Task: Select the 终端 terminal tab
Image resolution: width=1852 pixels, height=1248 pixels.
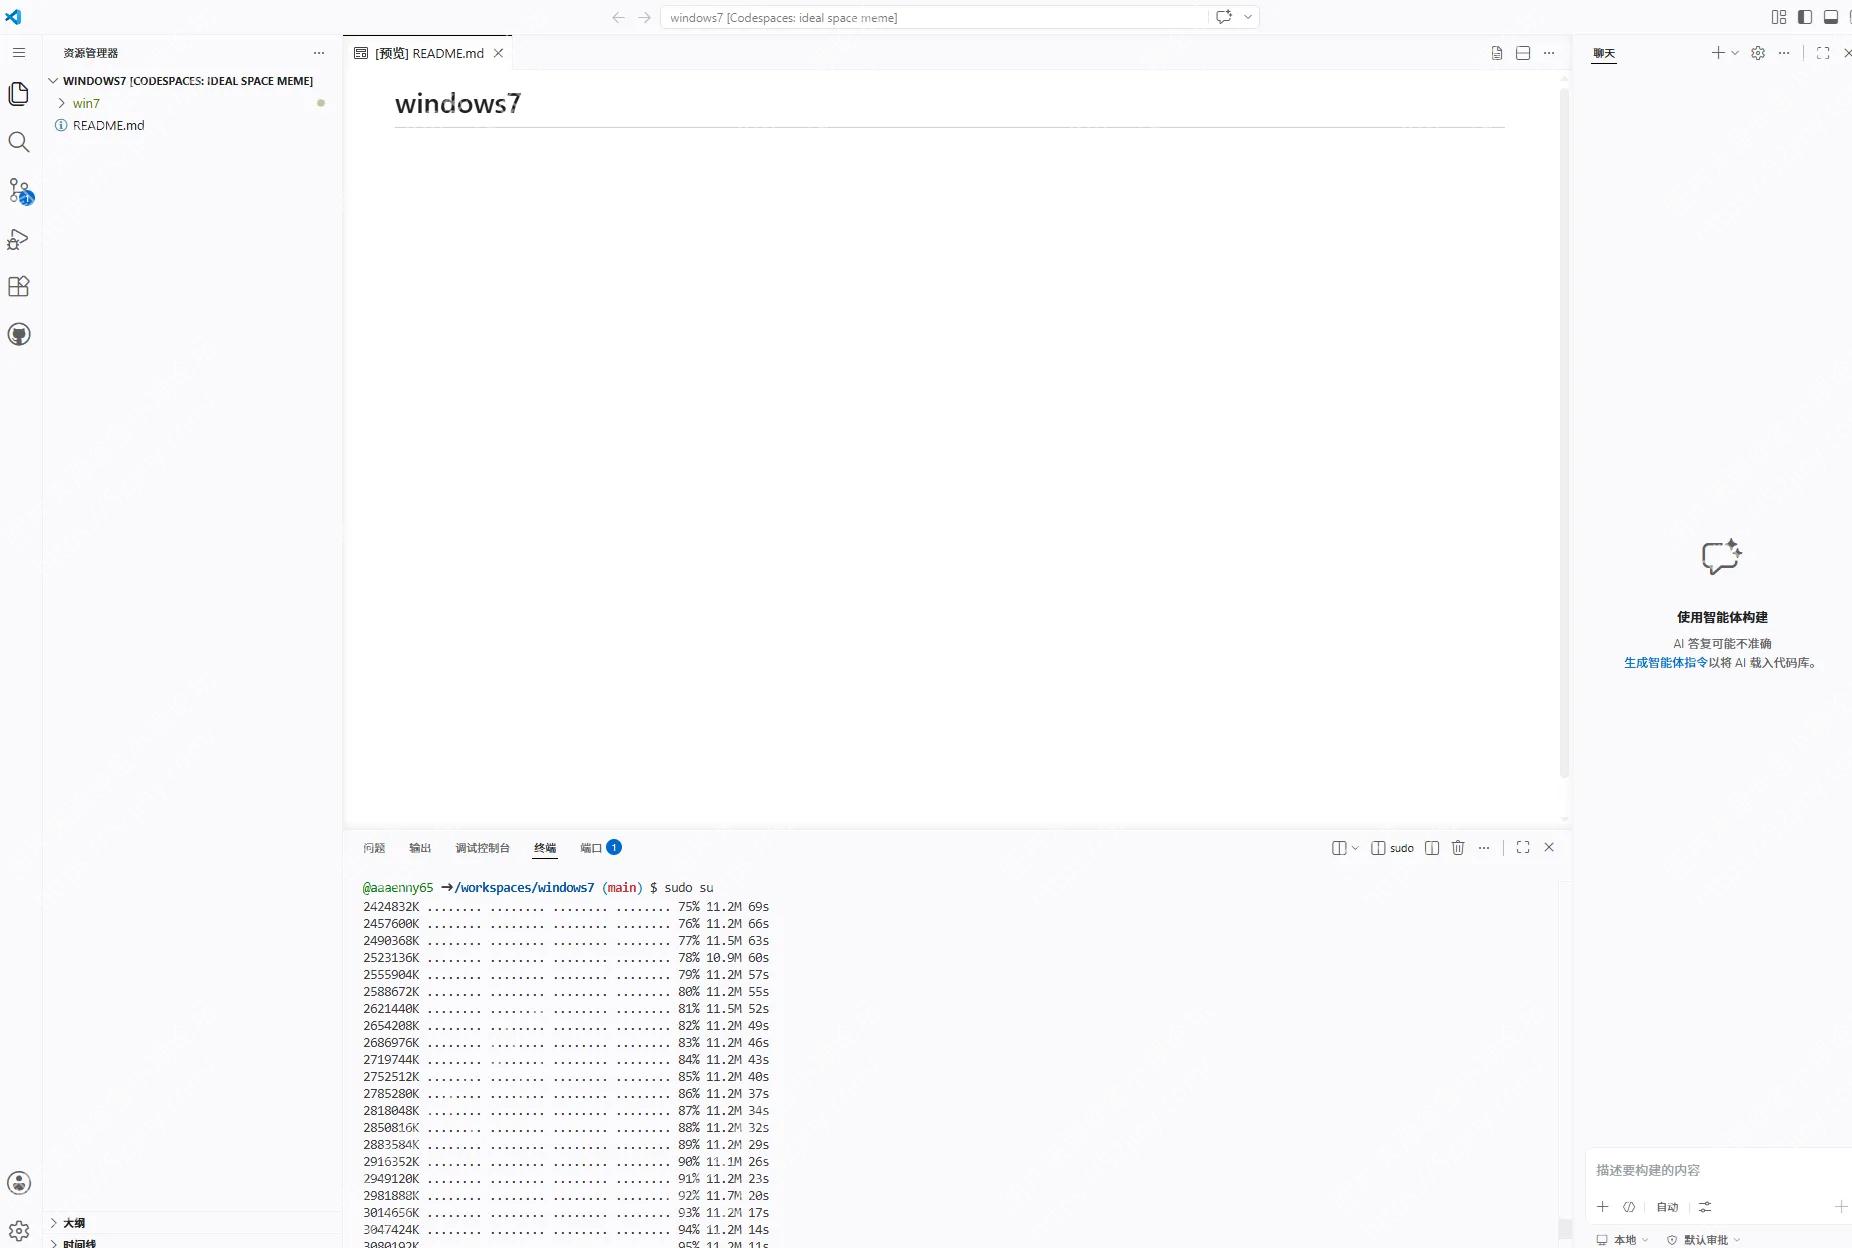Action: [x=545, y=848]
